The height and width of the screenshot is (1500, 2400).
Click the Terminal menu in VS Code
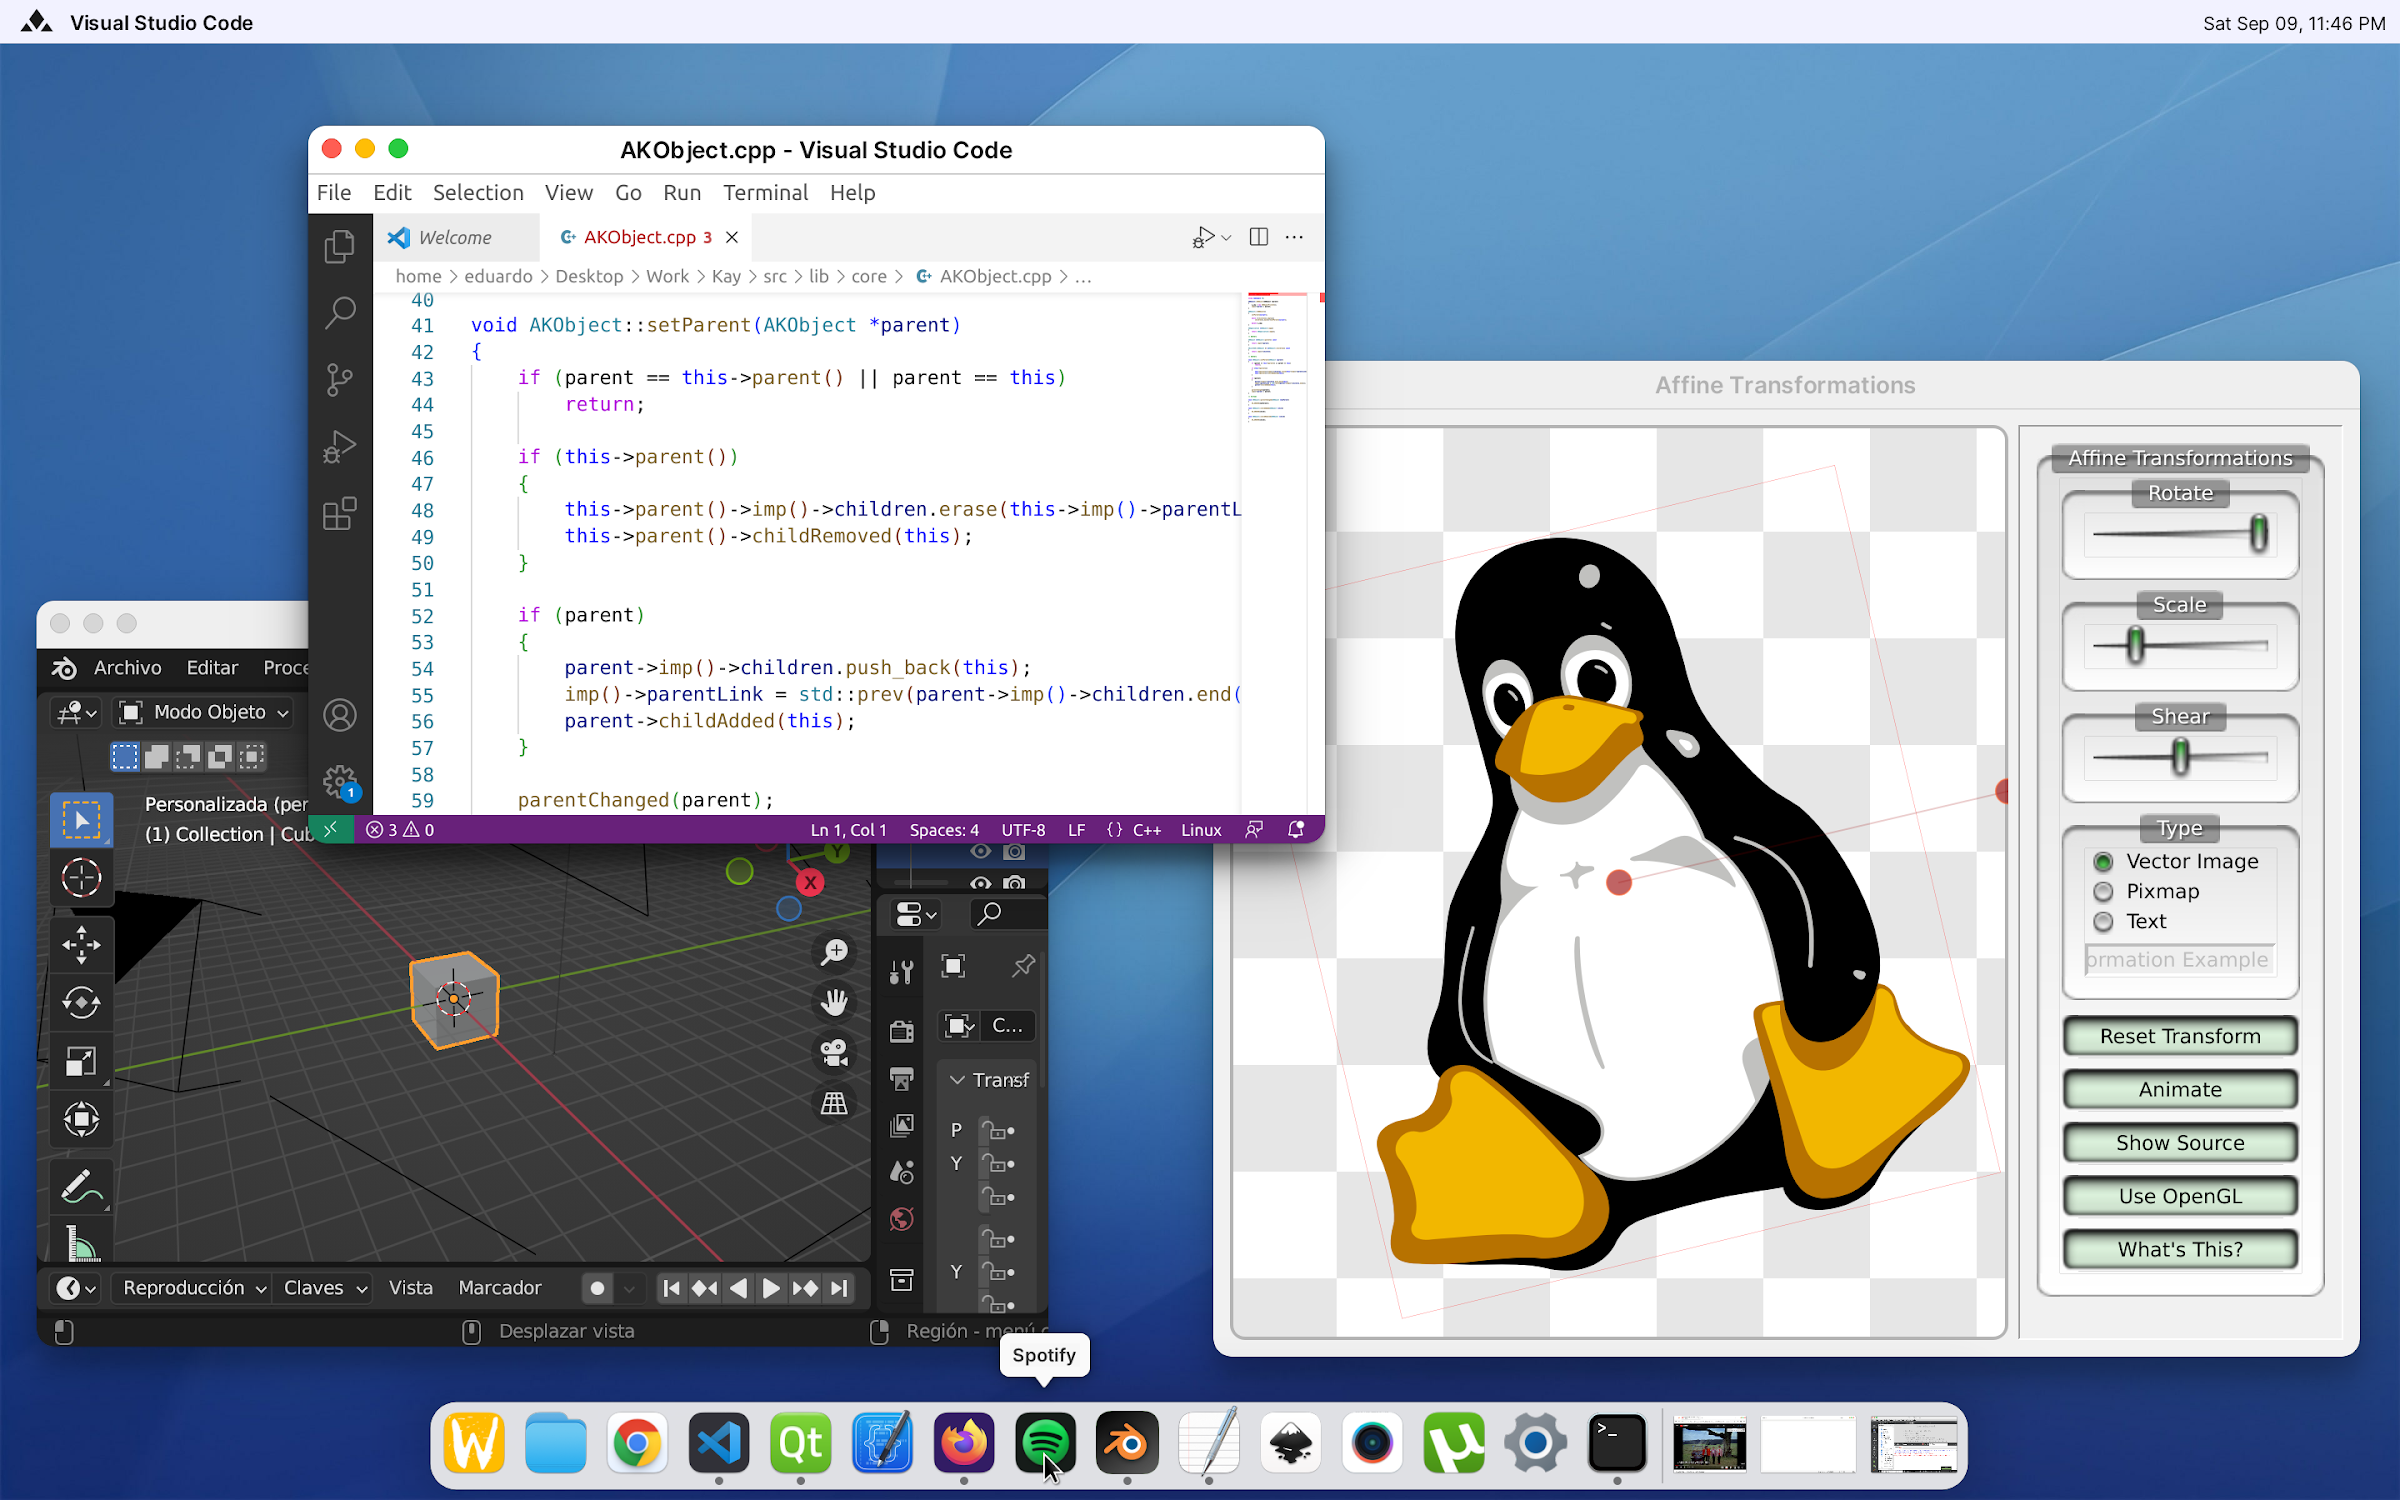[x=765, y=192]
